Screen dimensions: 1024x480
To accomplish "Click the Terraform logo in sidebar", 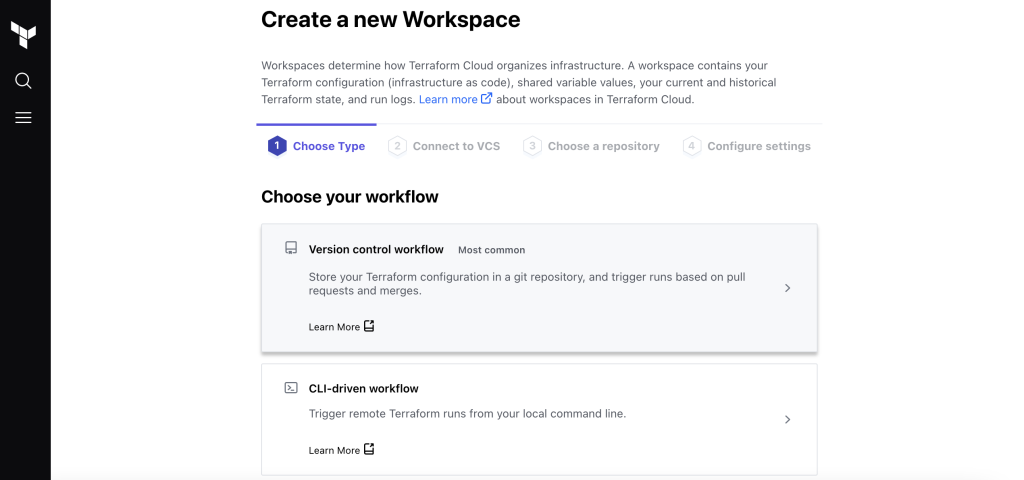I will 23,35.
